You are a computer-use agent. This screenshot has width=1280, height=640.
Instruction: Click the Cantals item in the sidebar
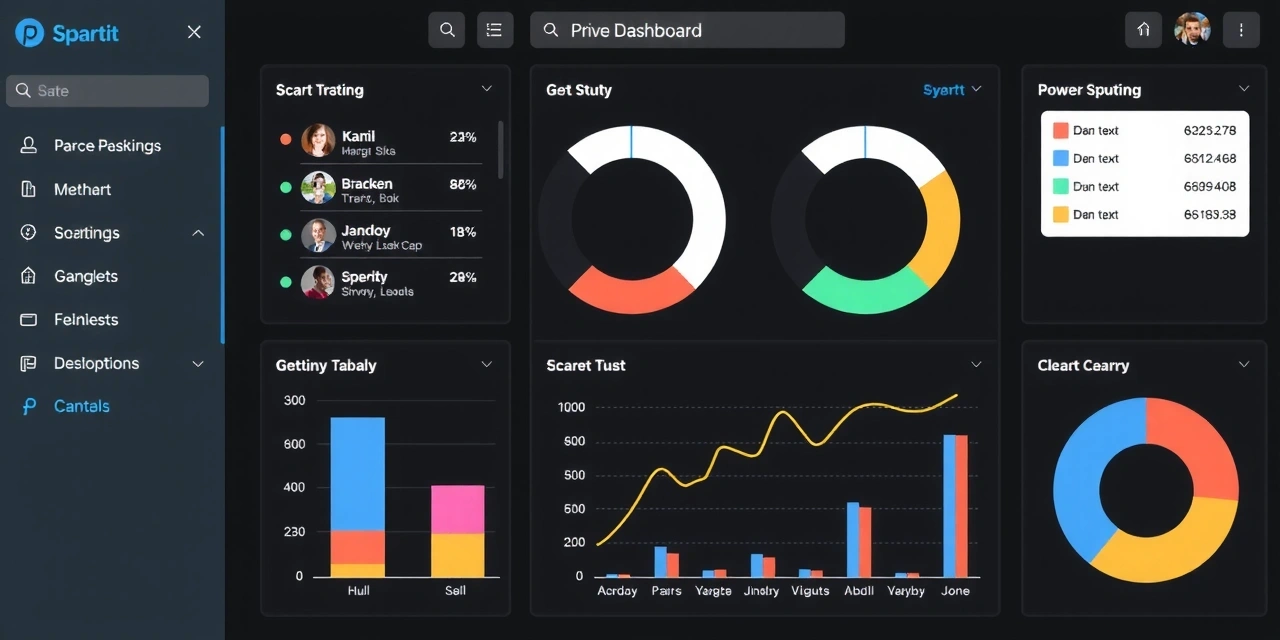pos(82,406)
